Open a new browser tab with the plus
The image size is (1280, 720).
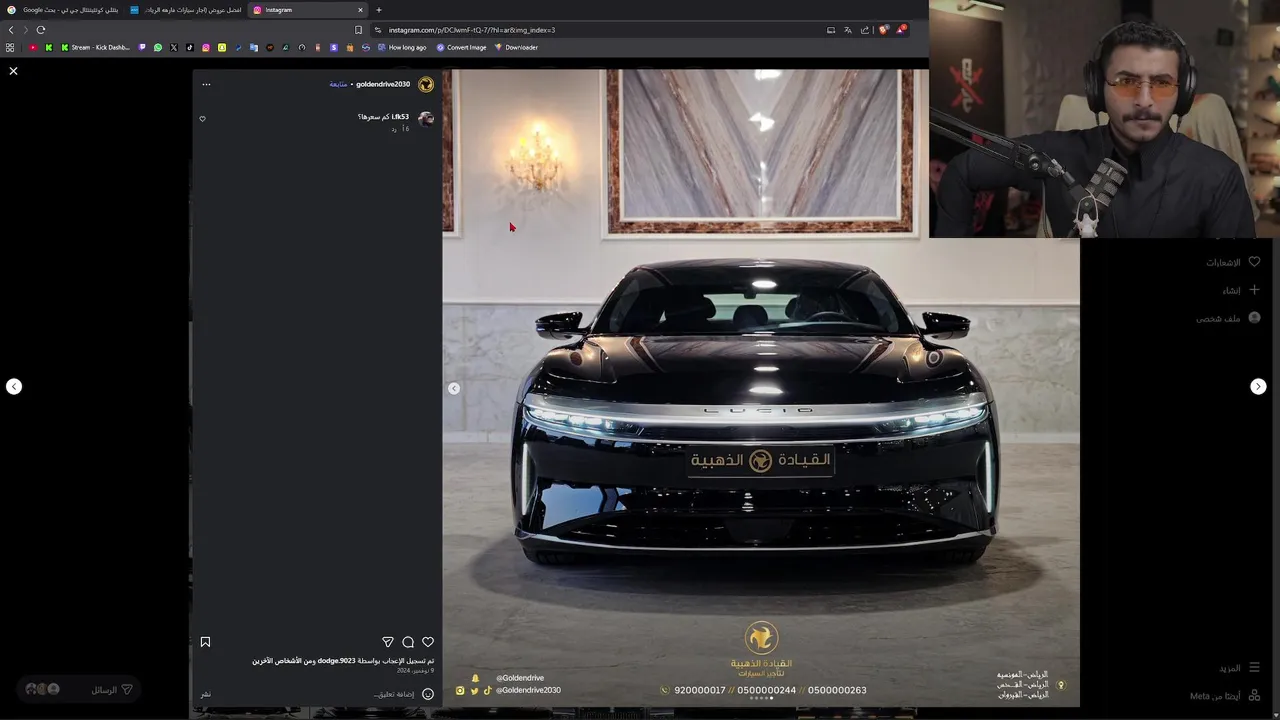[379, 10]
